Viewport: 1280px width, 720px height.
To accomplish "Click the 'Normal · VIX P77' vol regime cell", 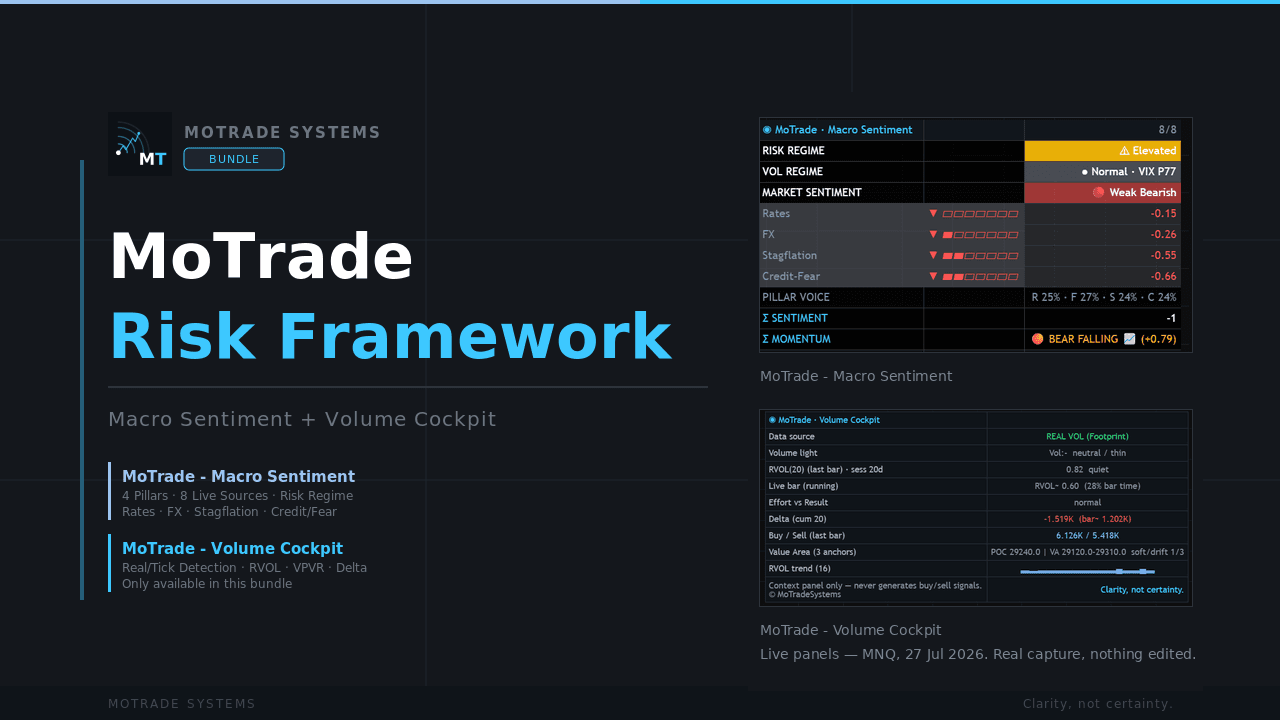I will pyautogui.click(x=1102, y=171).
